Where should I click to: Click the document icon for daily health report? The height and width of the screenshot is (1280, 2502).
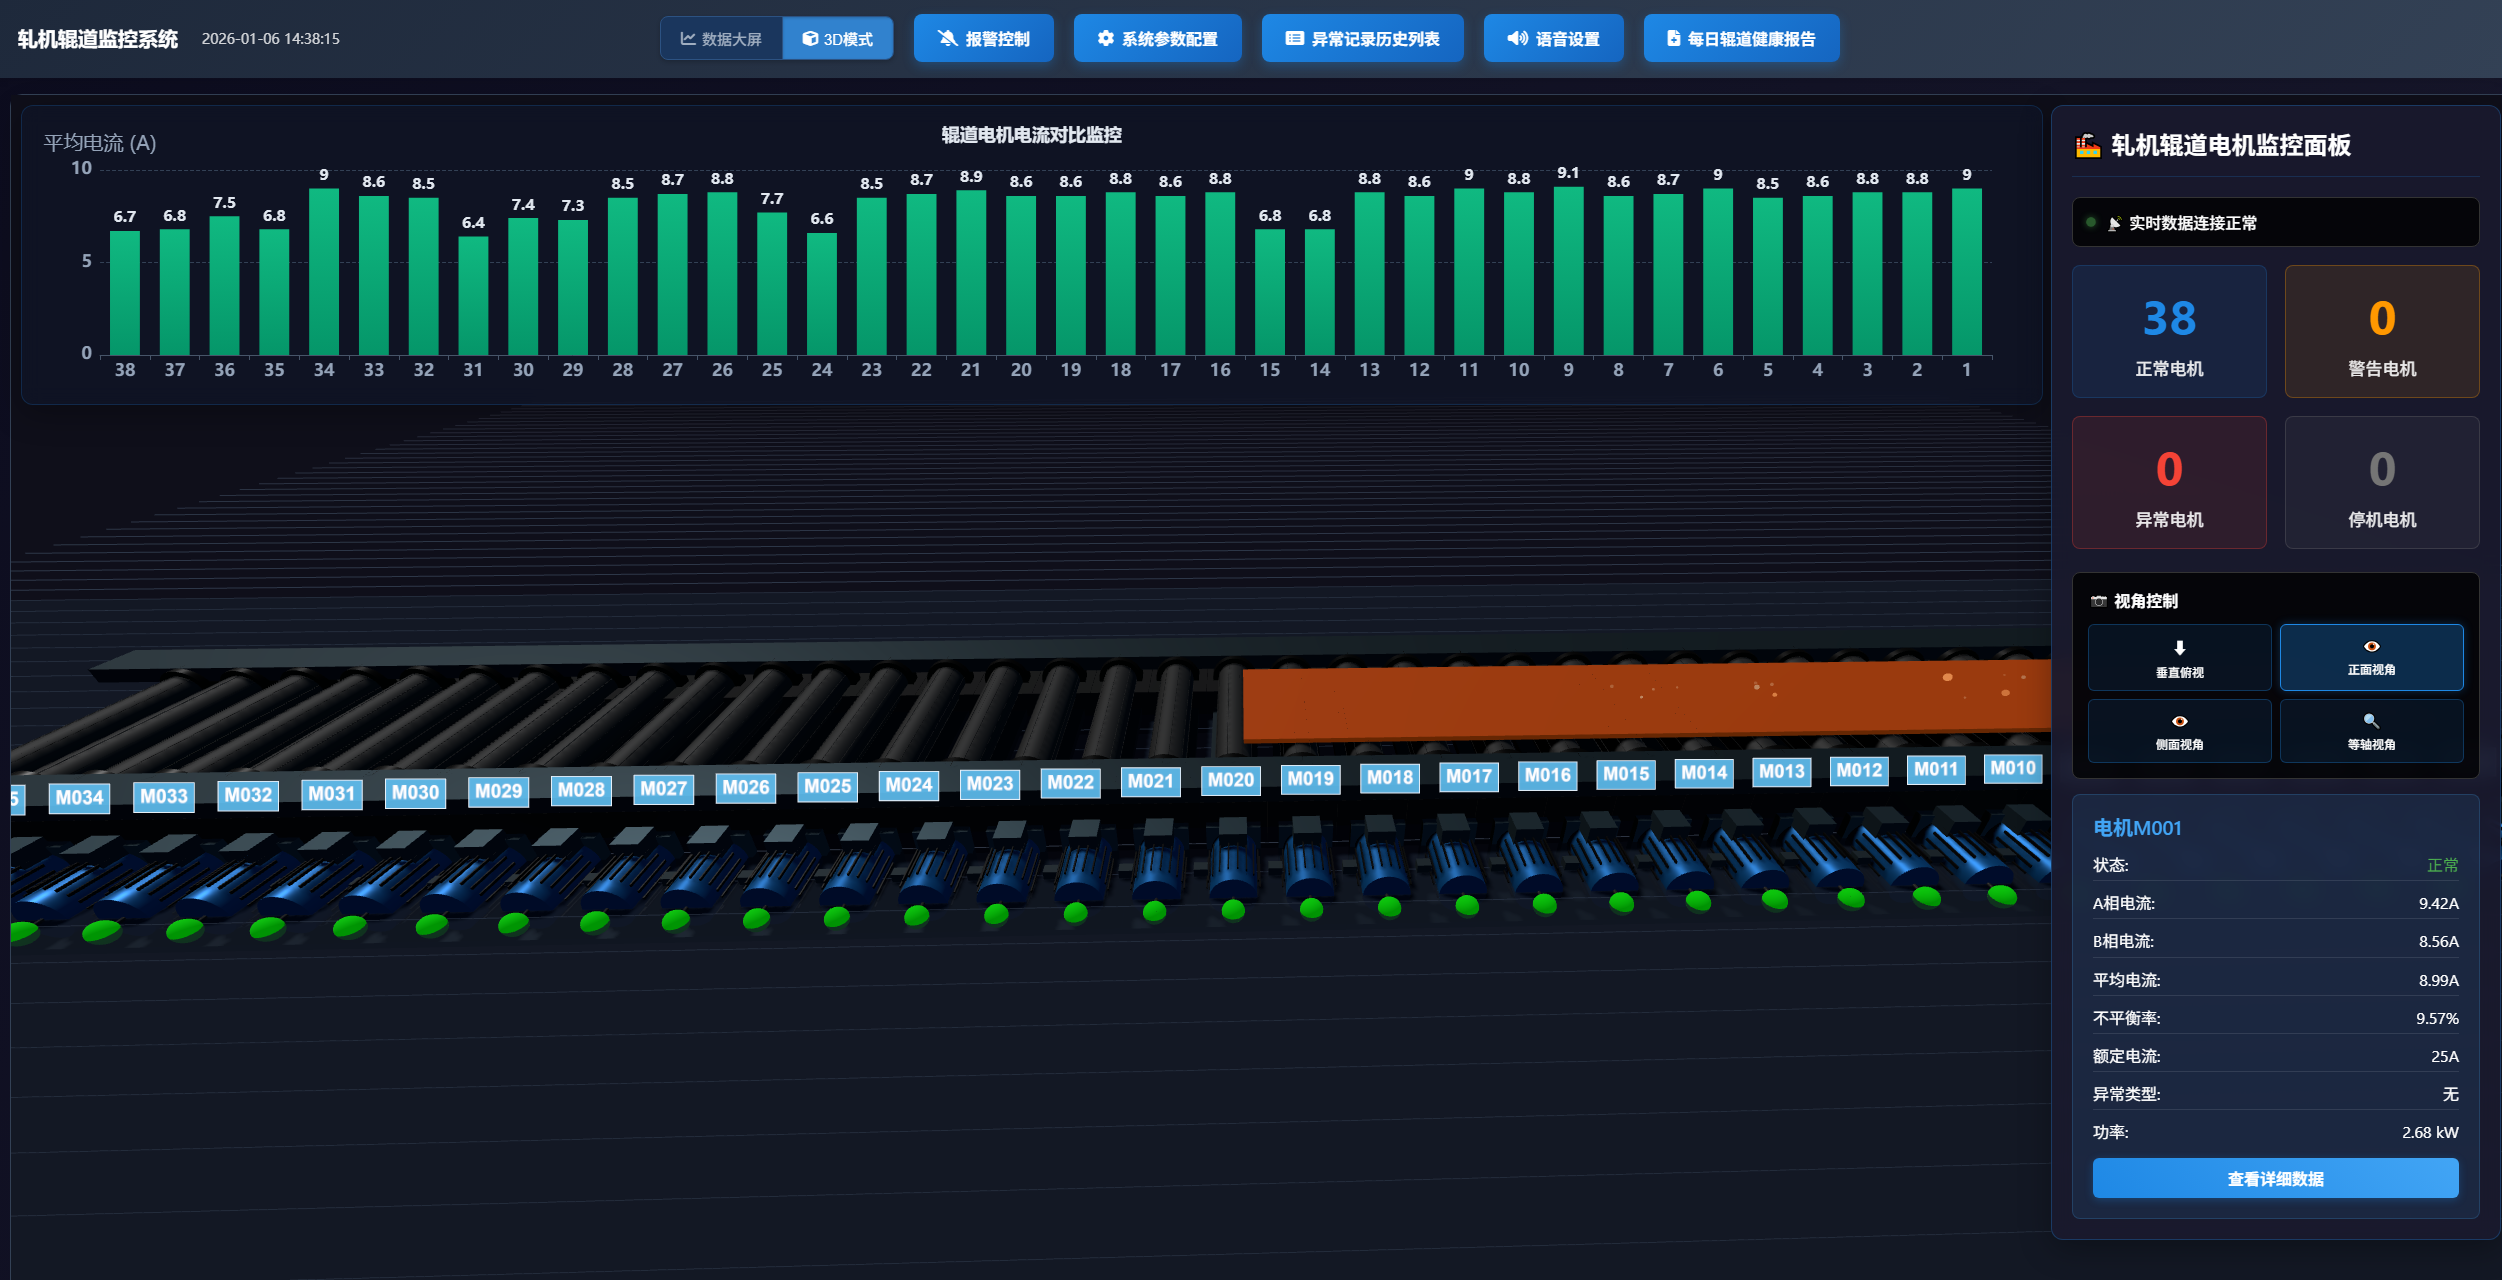pos(1673,38)
